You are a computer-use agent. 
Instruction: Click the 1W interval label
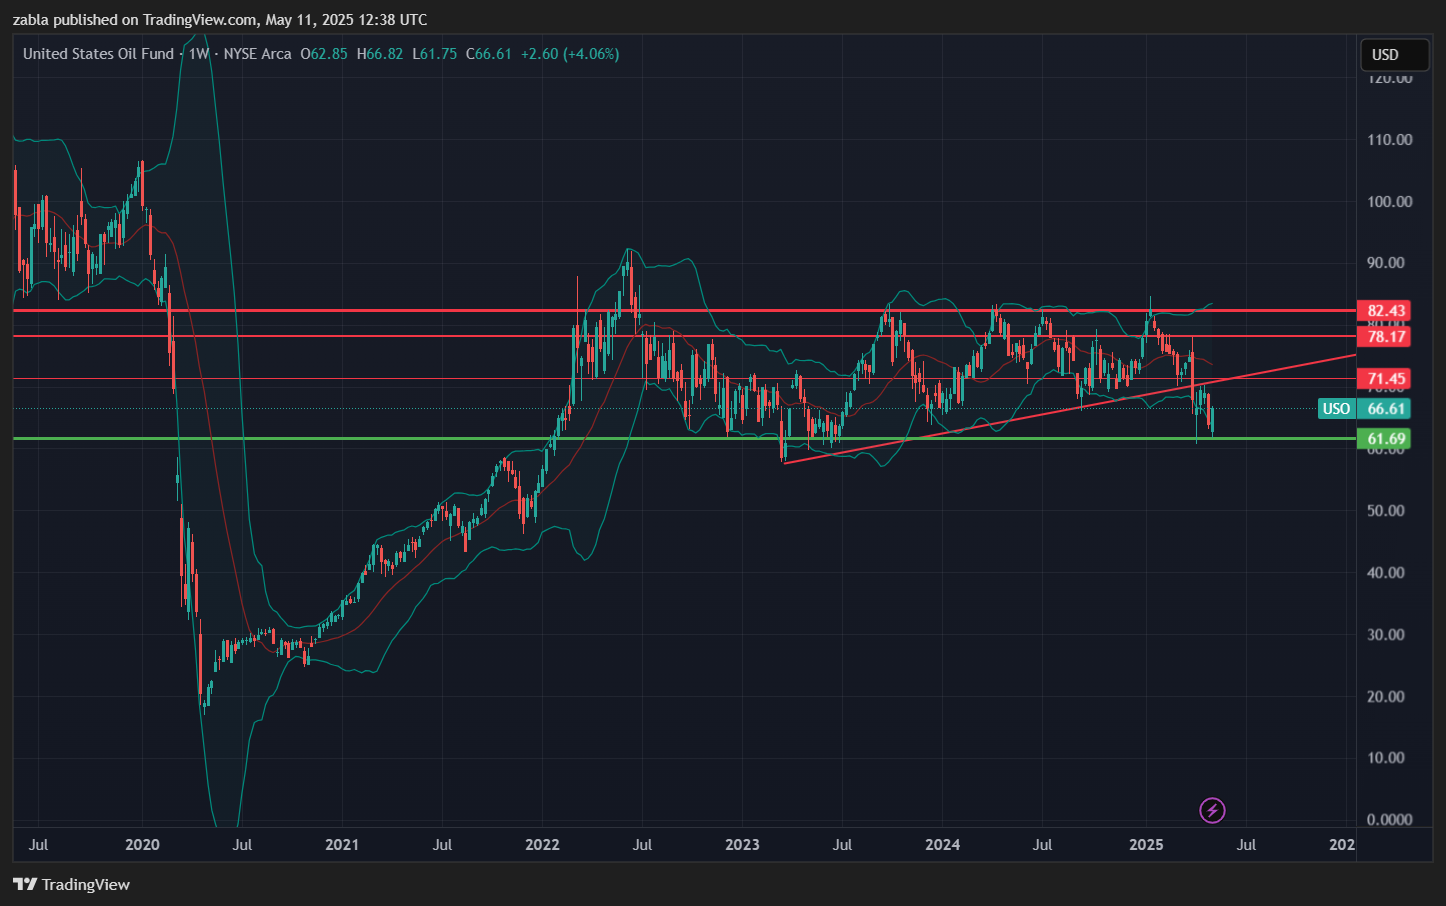199,54
